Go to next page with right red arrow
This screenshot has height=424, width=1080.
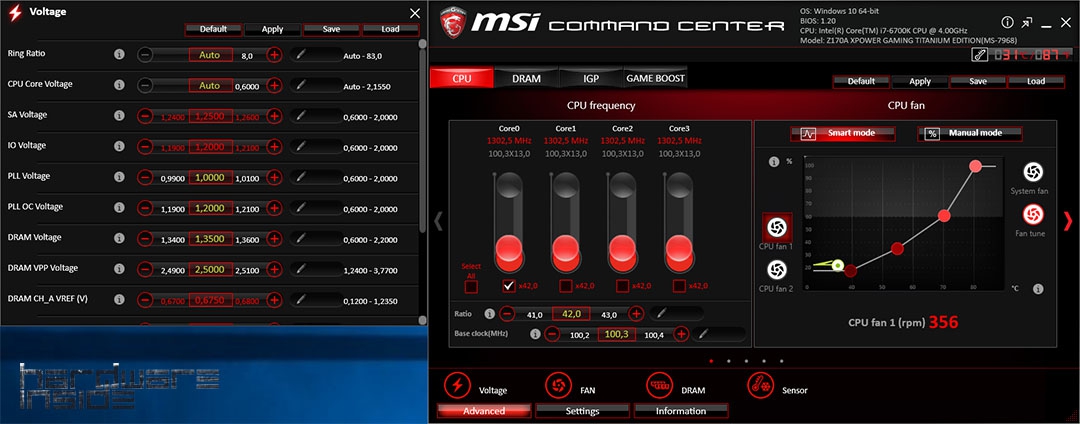point(1068,220)
